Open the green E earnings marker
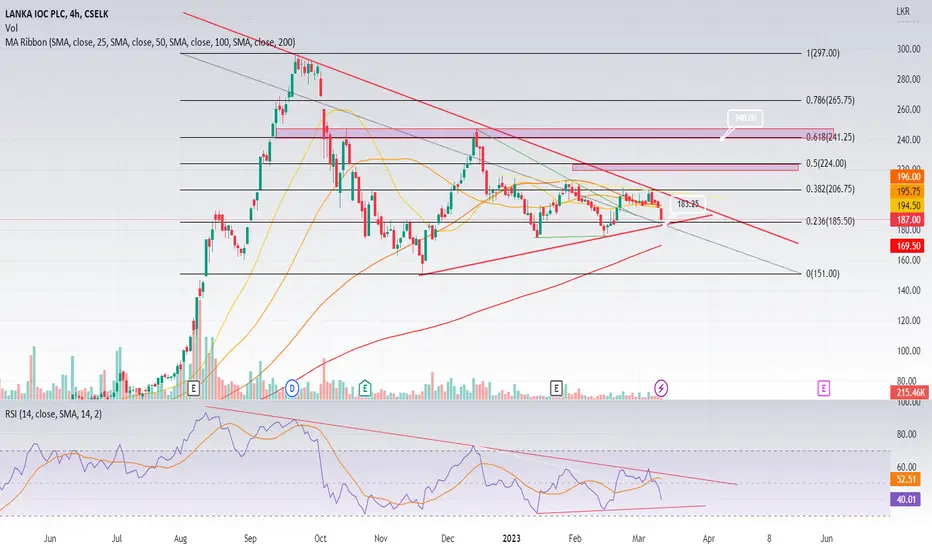The image size is (932, 550). pos(365,389)
